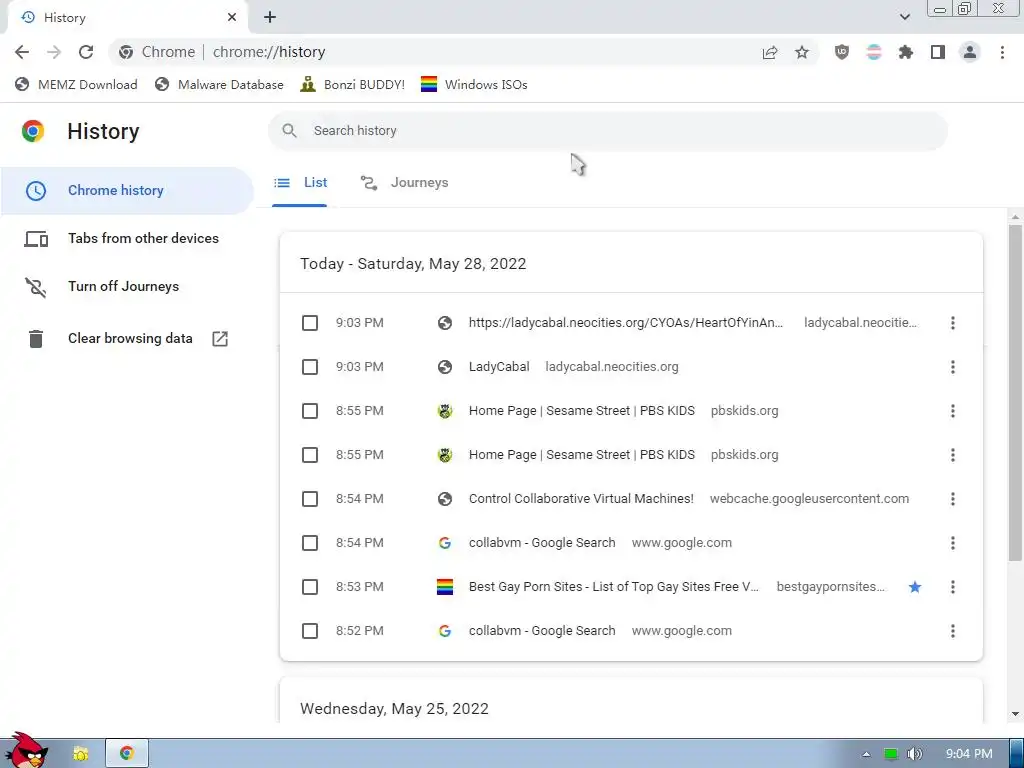
Task: Open actions menu for Control Collaborative Virtual Machines
Action: (953, 499)
